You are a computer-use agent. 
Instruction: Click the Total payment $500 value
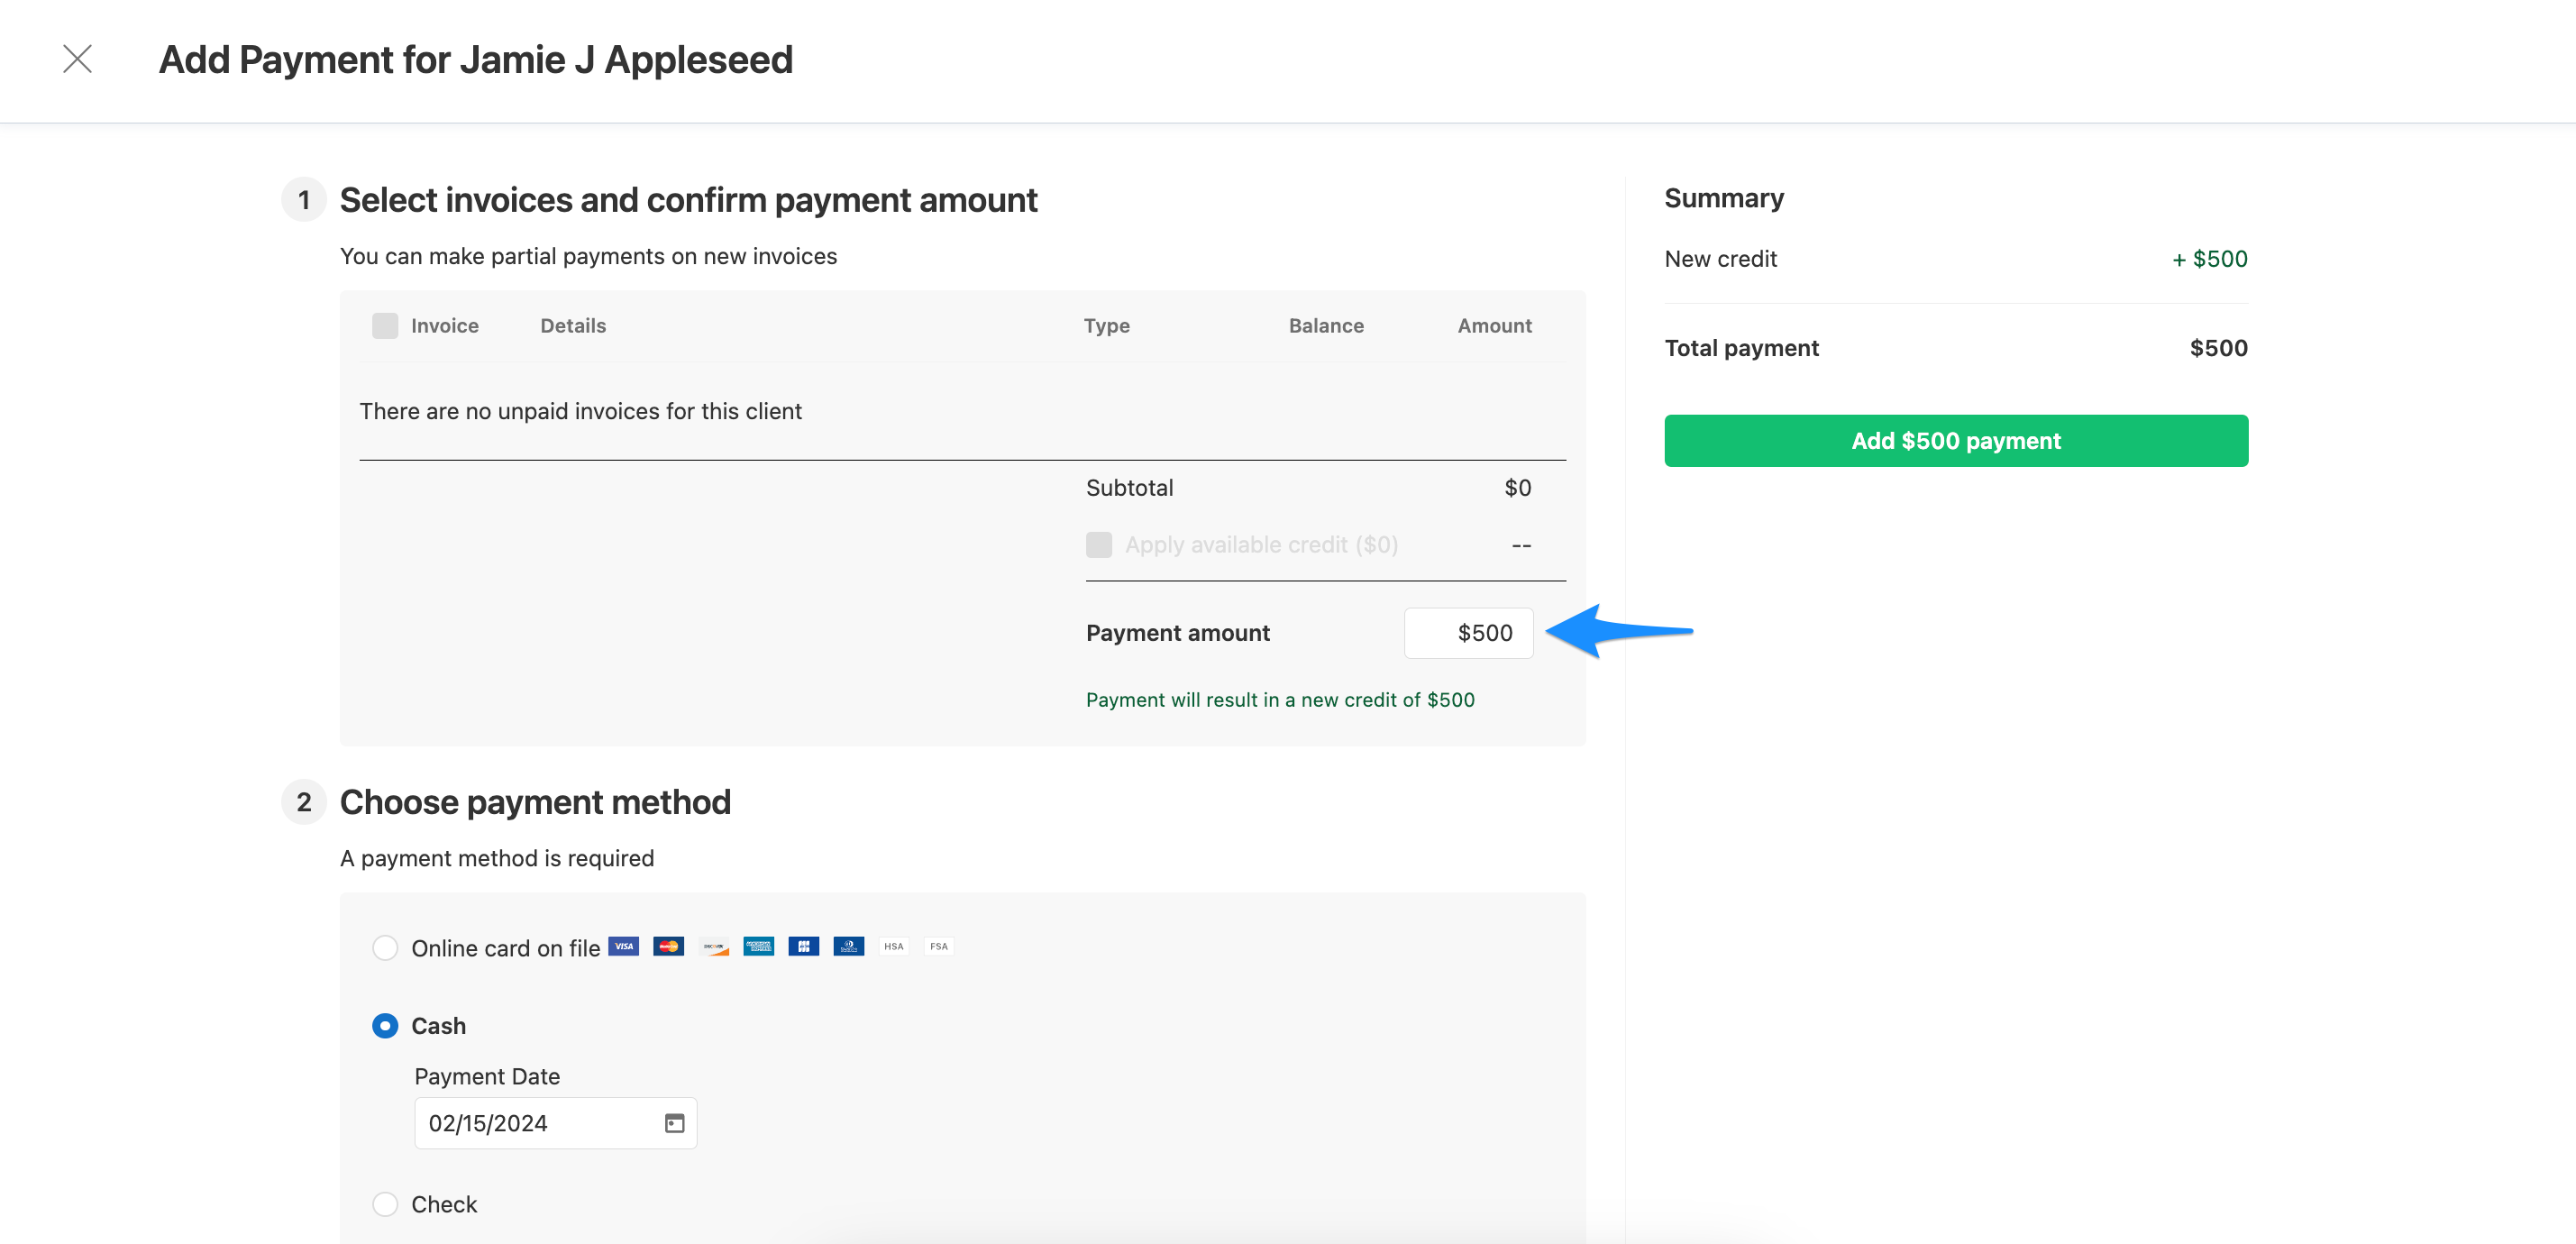tap(2219, 348)
